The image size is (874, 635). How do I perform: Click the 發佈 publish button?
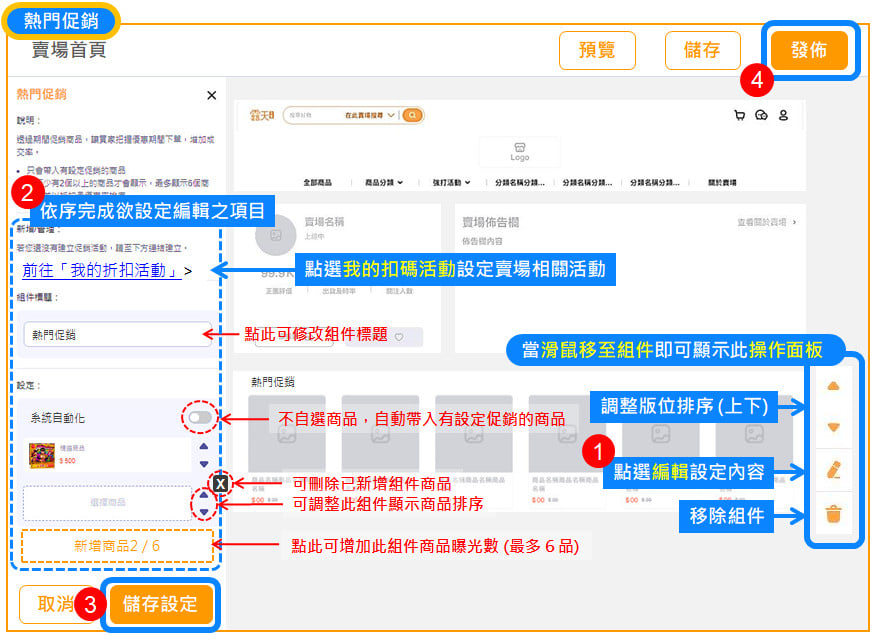tap(809, 50)
